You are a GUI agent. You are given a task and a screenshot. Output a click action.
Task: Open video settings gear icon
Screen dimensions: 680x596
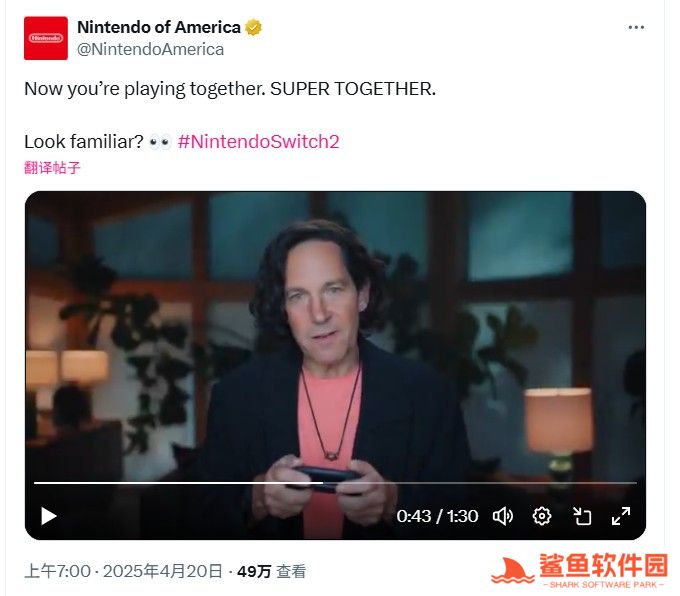542,516
